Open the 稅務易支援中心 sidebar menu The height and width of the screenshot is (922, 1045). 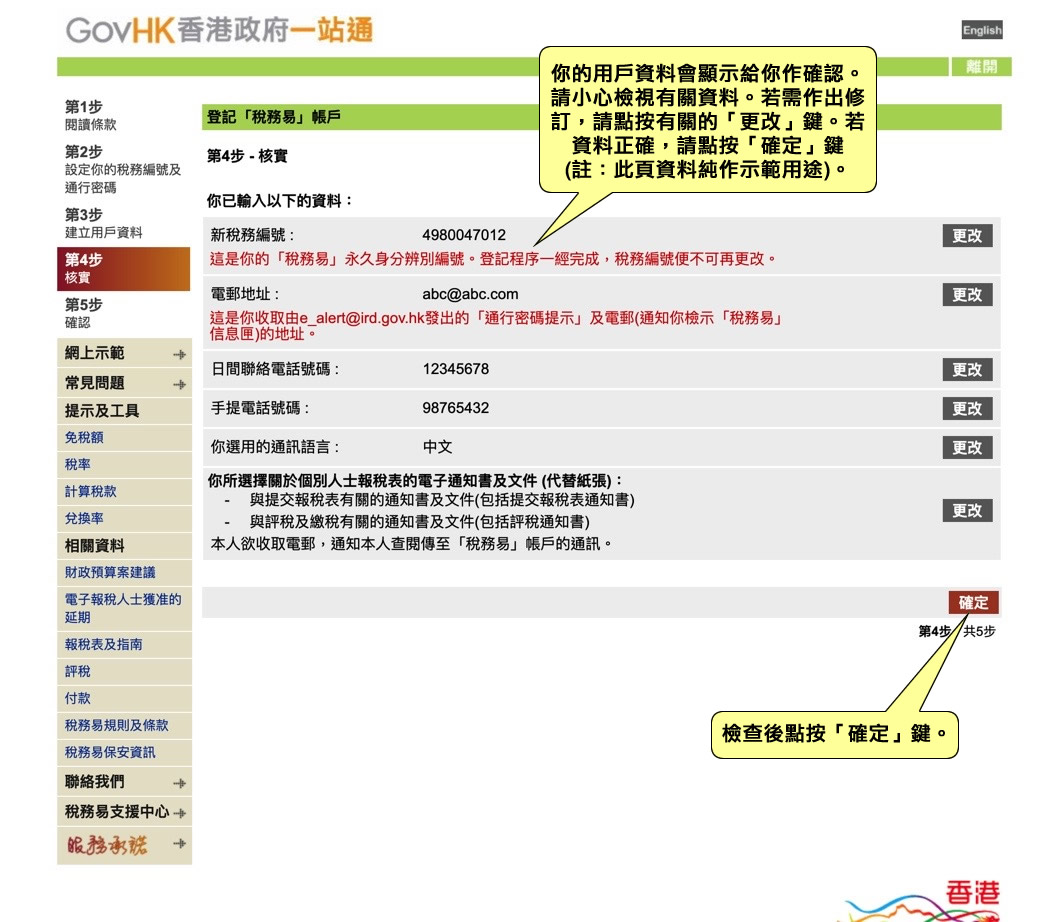pos(124,812)
